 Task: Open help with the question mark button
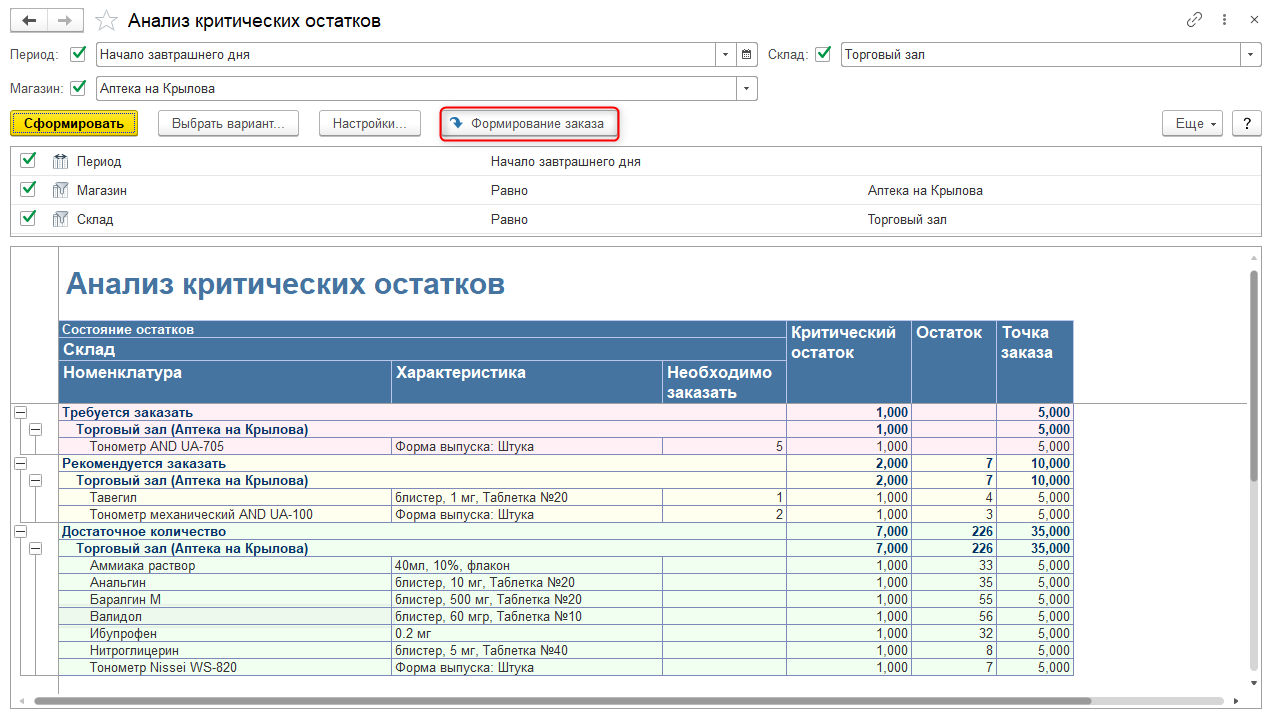pyautogui.click(x=1246, y=123)
